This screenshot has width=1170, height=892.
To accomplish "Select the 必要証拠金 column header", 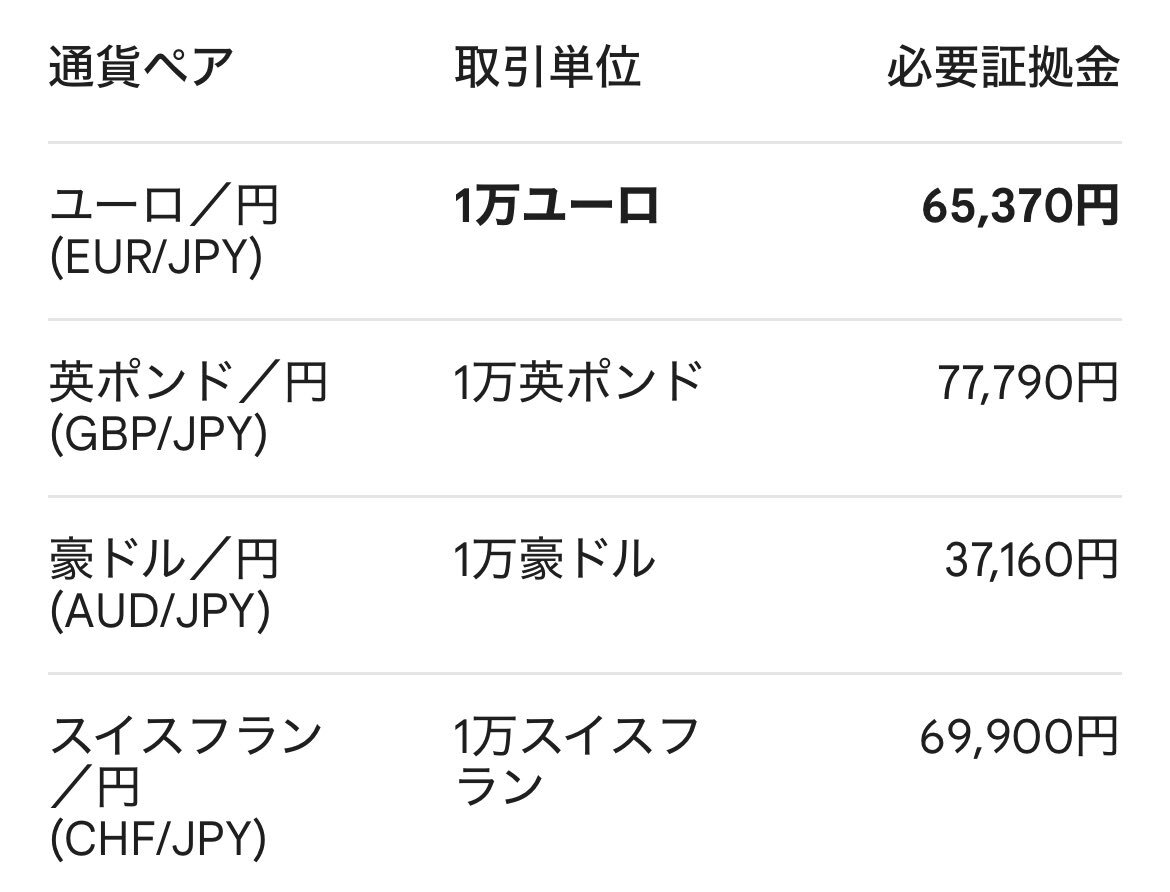I will click(1004, 68).
